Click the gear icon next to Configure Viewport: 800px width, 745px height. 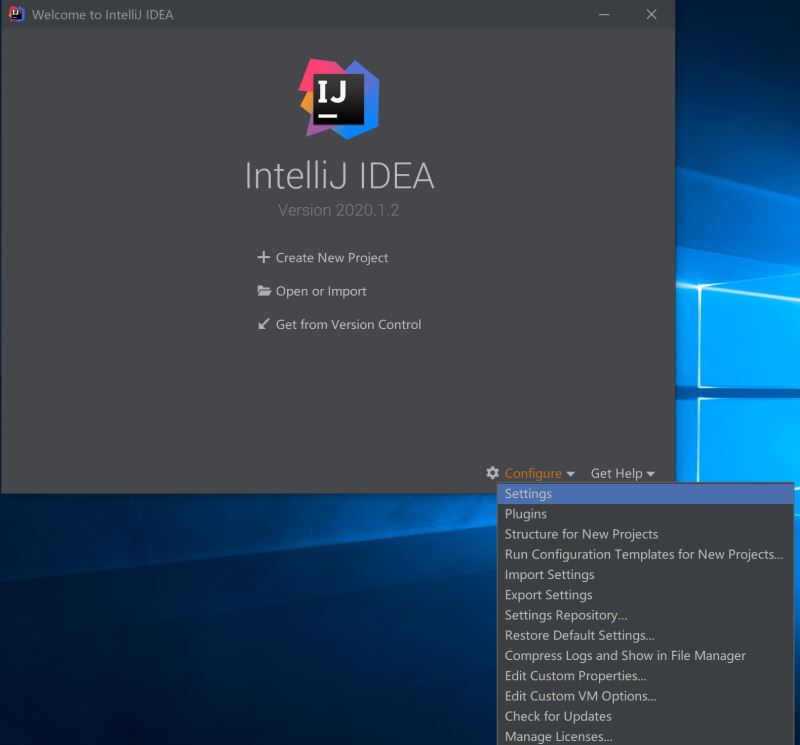(492, 473)
